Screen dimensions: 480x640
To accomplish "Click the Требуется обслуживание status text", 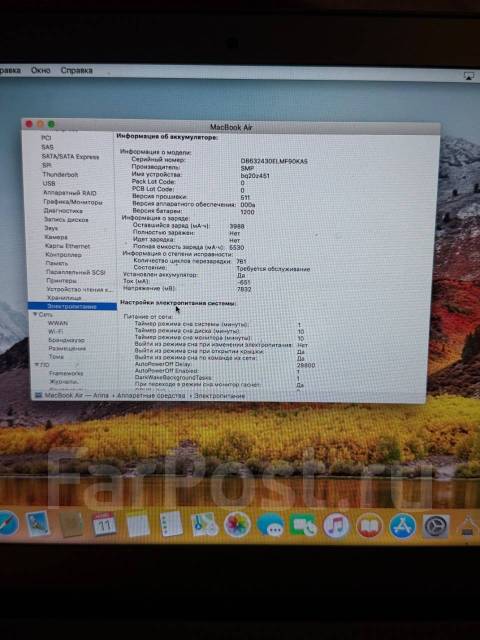I will point(273,269).
